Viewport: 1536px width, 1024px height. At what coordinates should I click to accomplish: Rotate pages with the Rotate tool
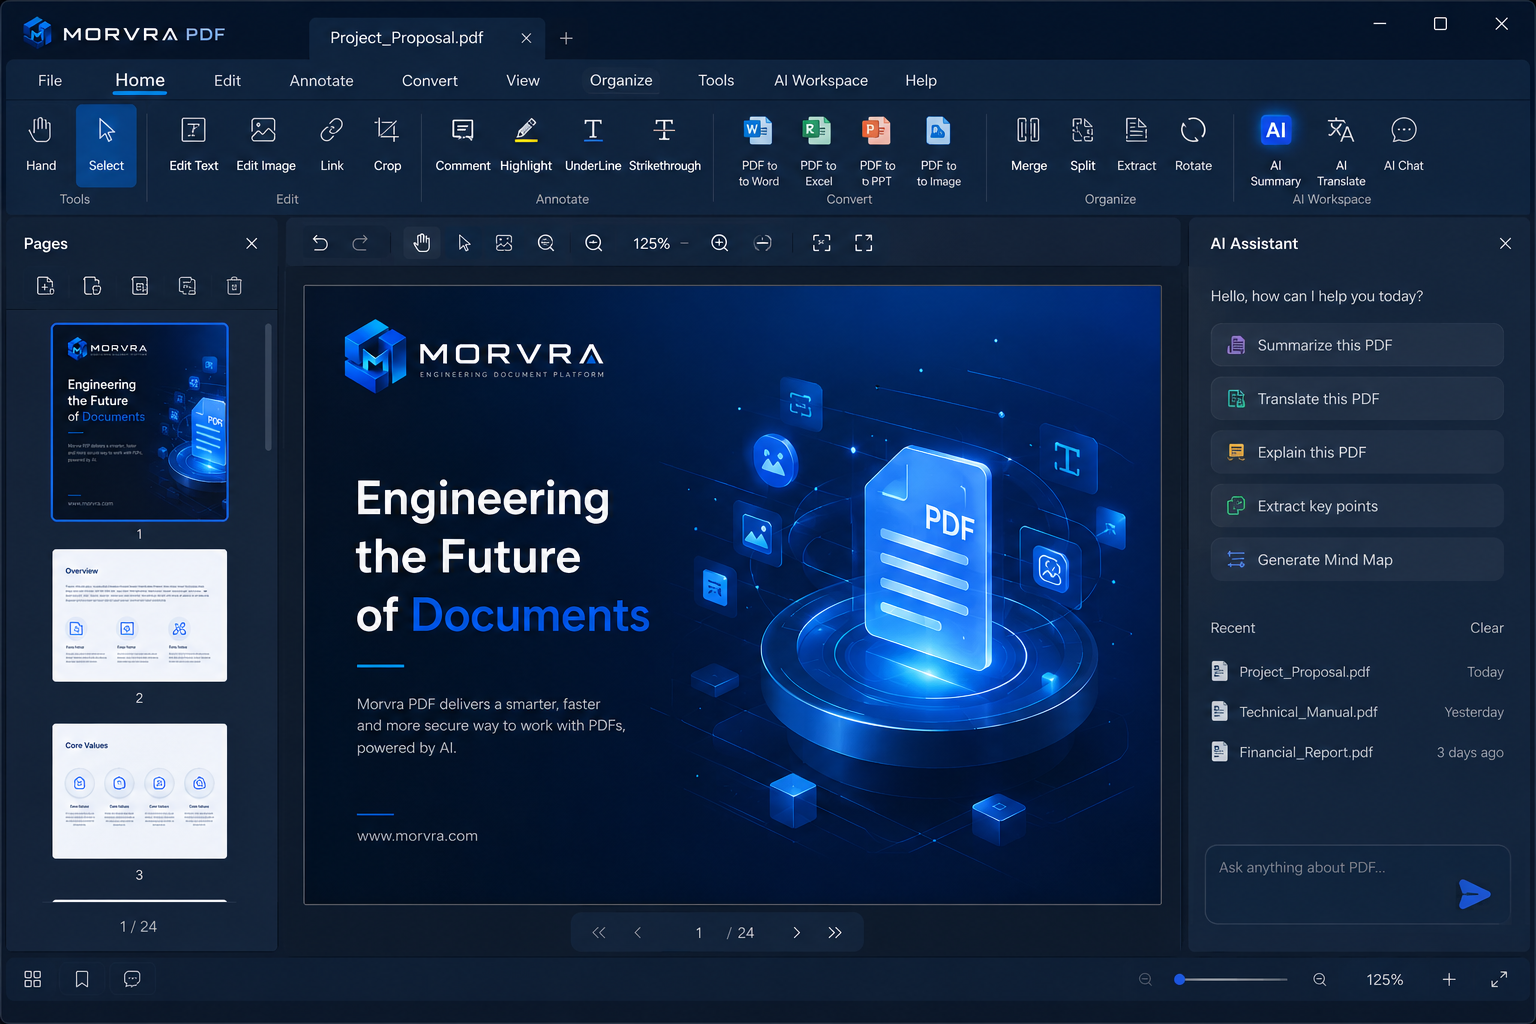click(x=1193, y=144)
